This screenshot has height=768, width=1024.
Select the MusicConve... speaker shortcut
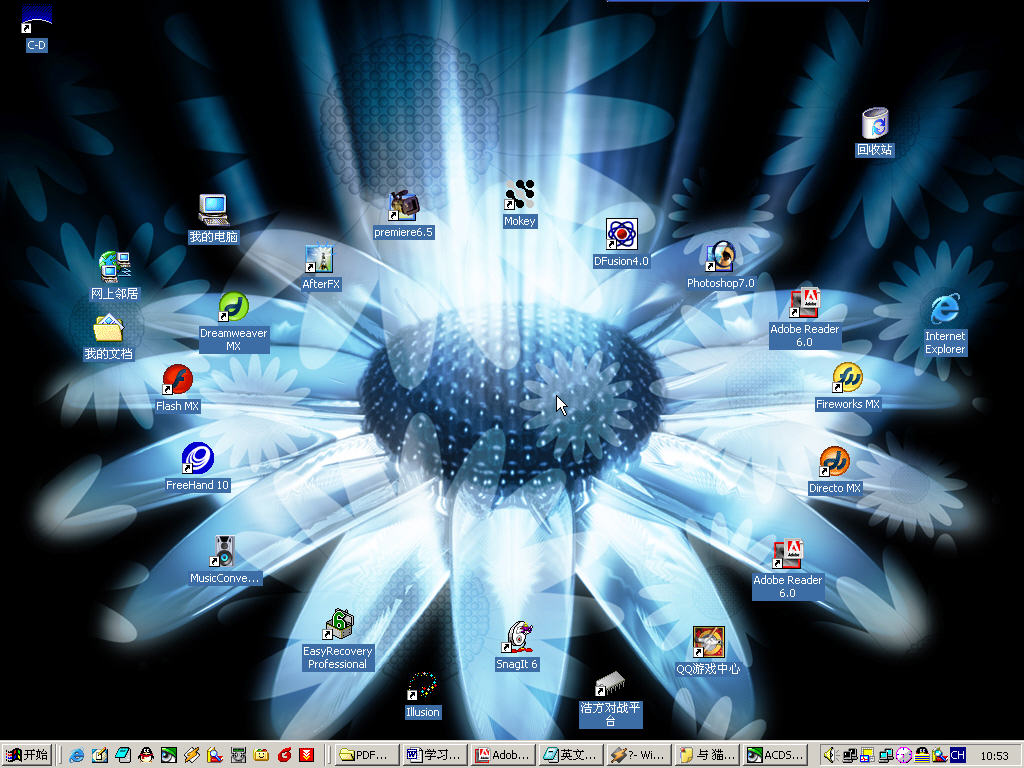(x=225, y=560)
